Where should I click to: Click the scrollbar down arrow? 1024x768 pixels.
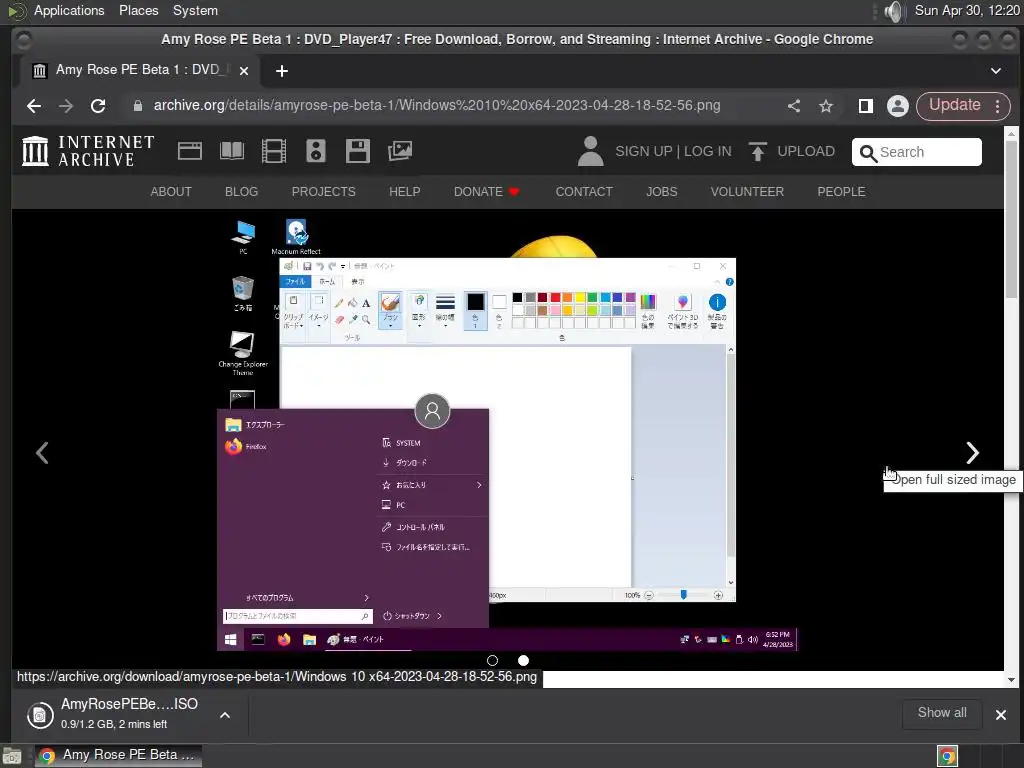click(x=1011, y=680)
